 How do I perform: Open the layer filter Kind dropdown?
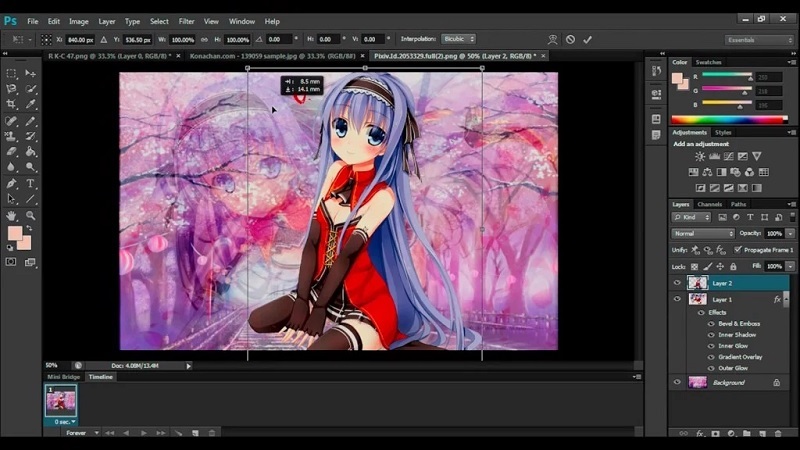pyautogui.click(x=691, y=217)
